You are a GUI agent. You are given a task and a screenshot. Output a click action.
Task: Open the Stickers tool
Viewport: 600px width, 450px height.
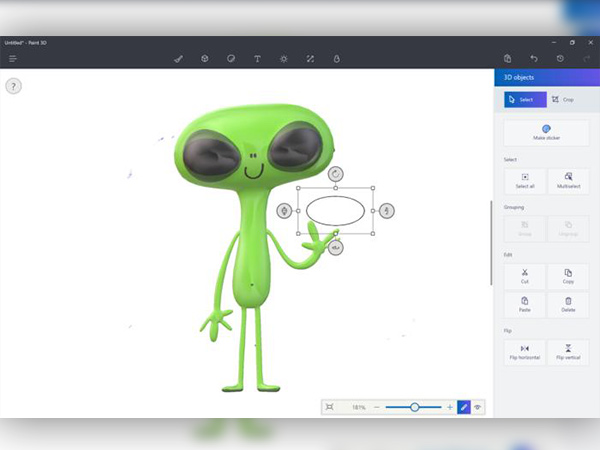231,59
